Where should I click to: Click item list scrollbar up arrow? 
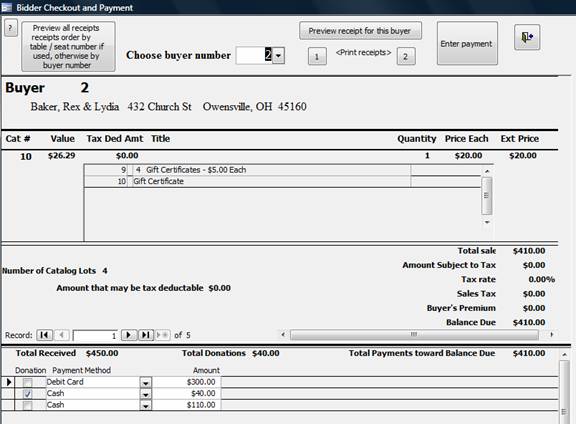click(x=487, y=171)
